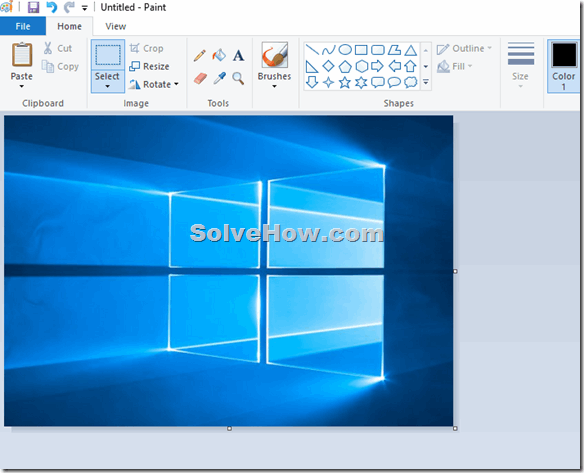584x473 pixels.
Task: Open the Paste dropdown arrow
Action: pyautogui.click(x=22, y=86)
